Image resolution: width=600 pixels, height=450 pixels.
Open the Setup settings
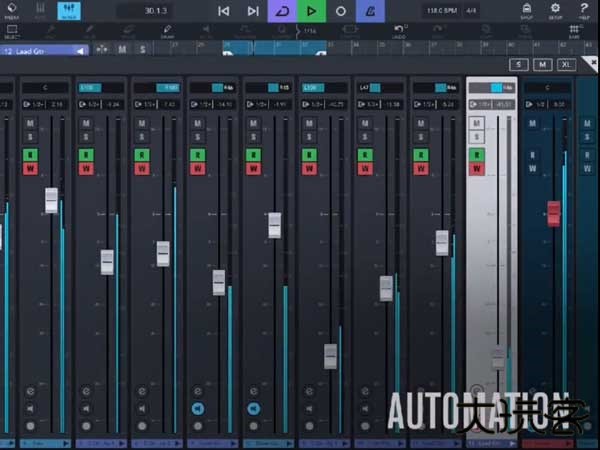[555, 12]
